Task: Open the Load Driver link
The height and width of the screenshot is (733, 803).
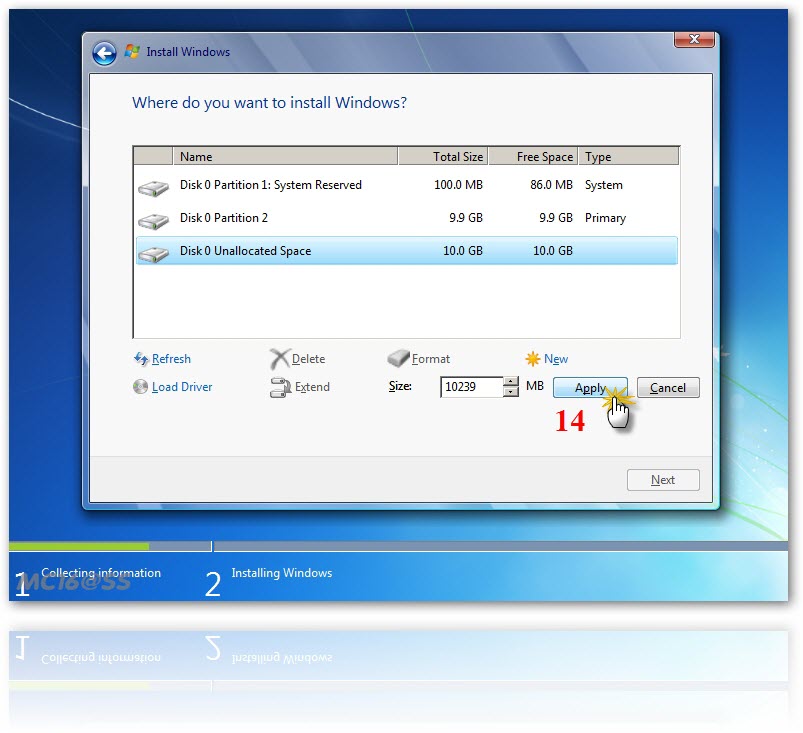Action: (182, 387)
